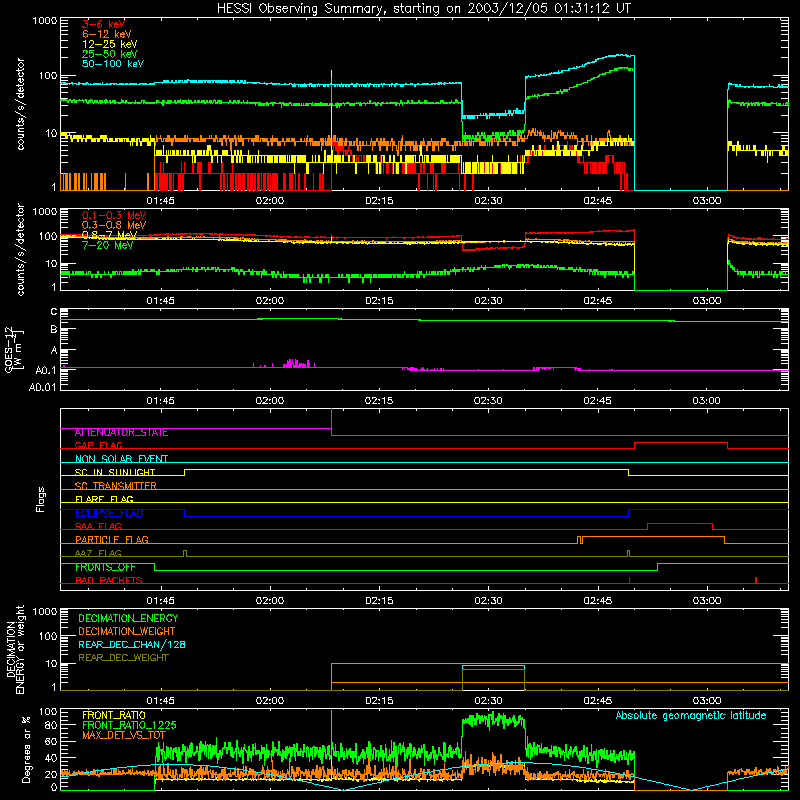Select the Absolute geomagnetic latitude label
Screen dimensions: 800x800
click(691, 716)
